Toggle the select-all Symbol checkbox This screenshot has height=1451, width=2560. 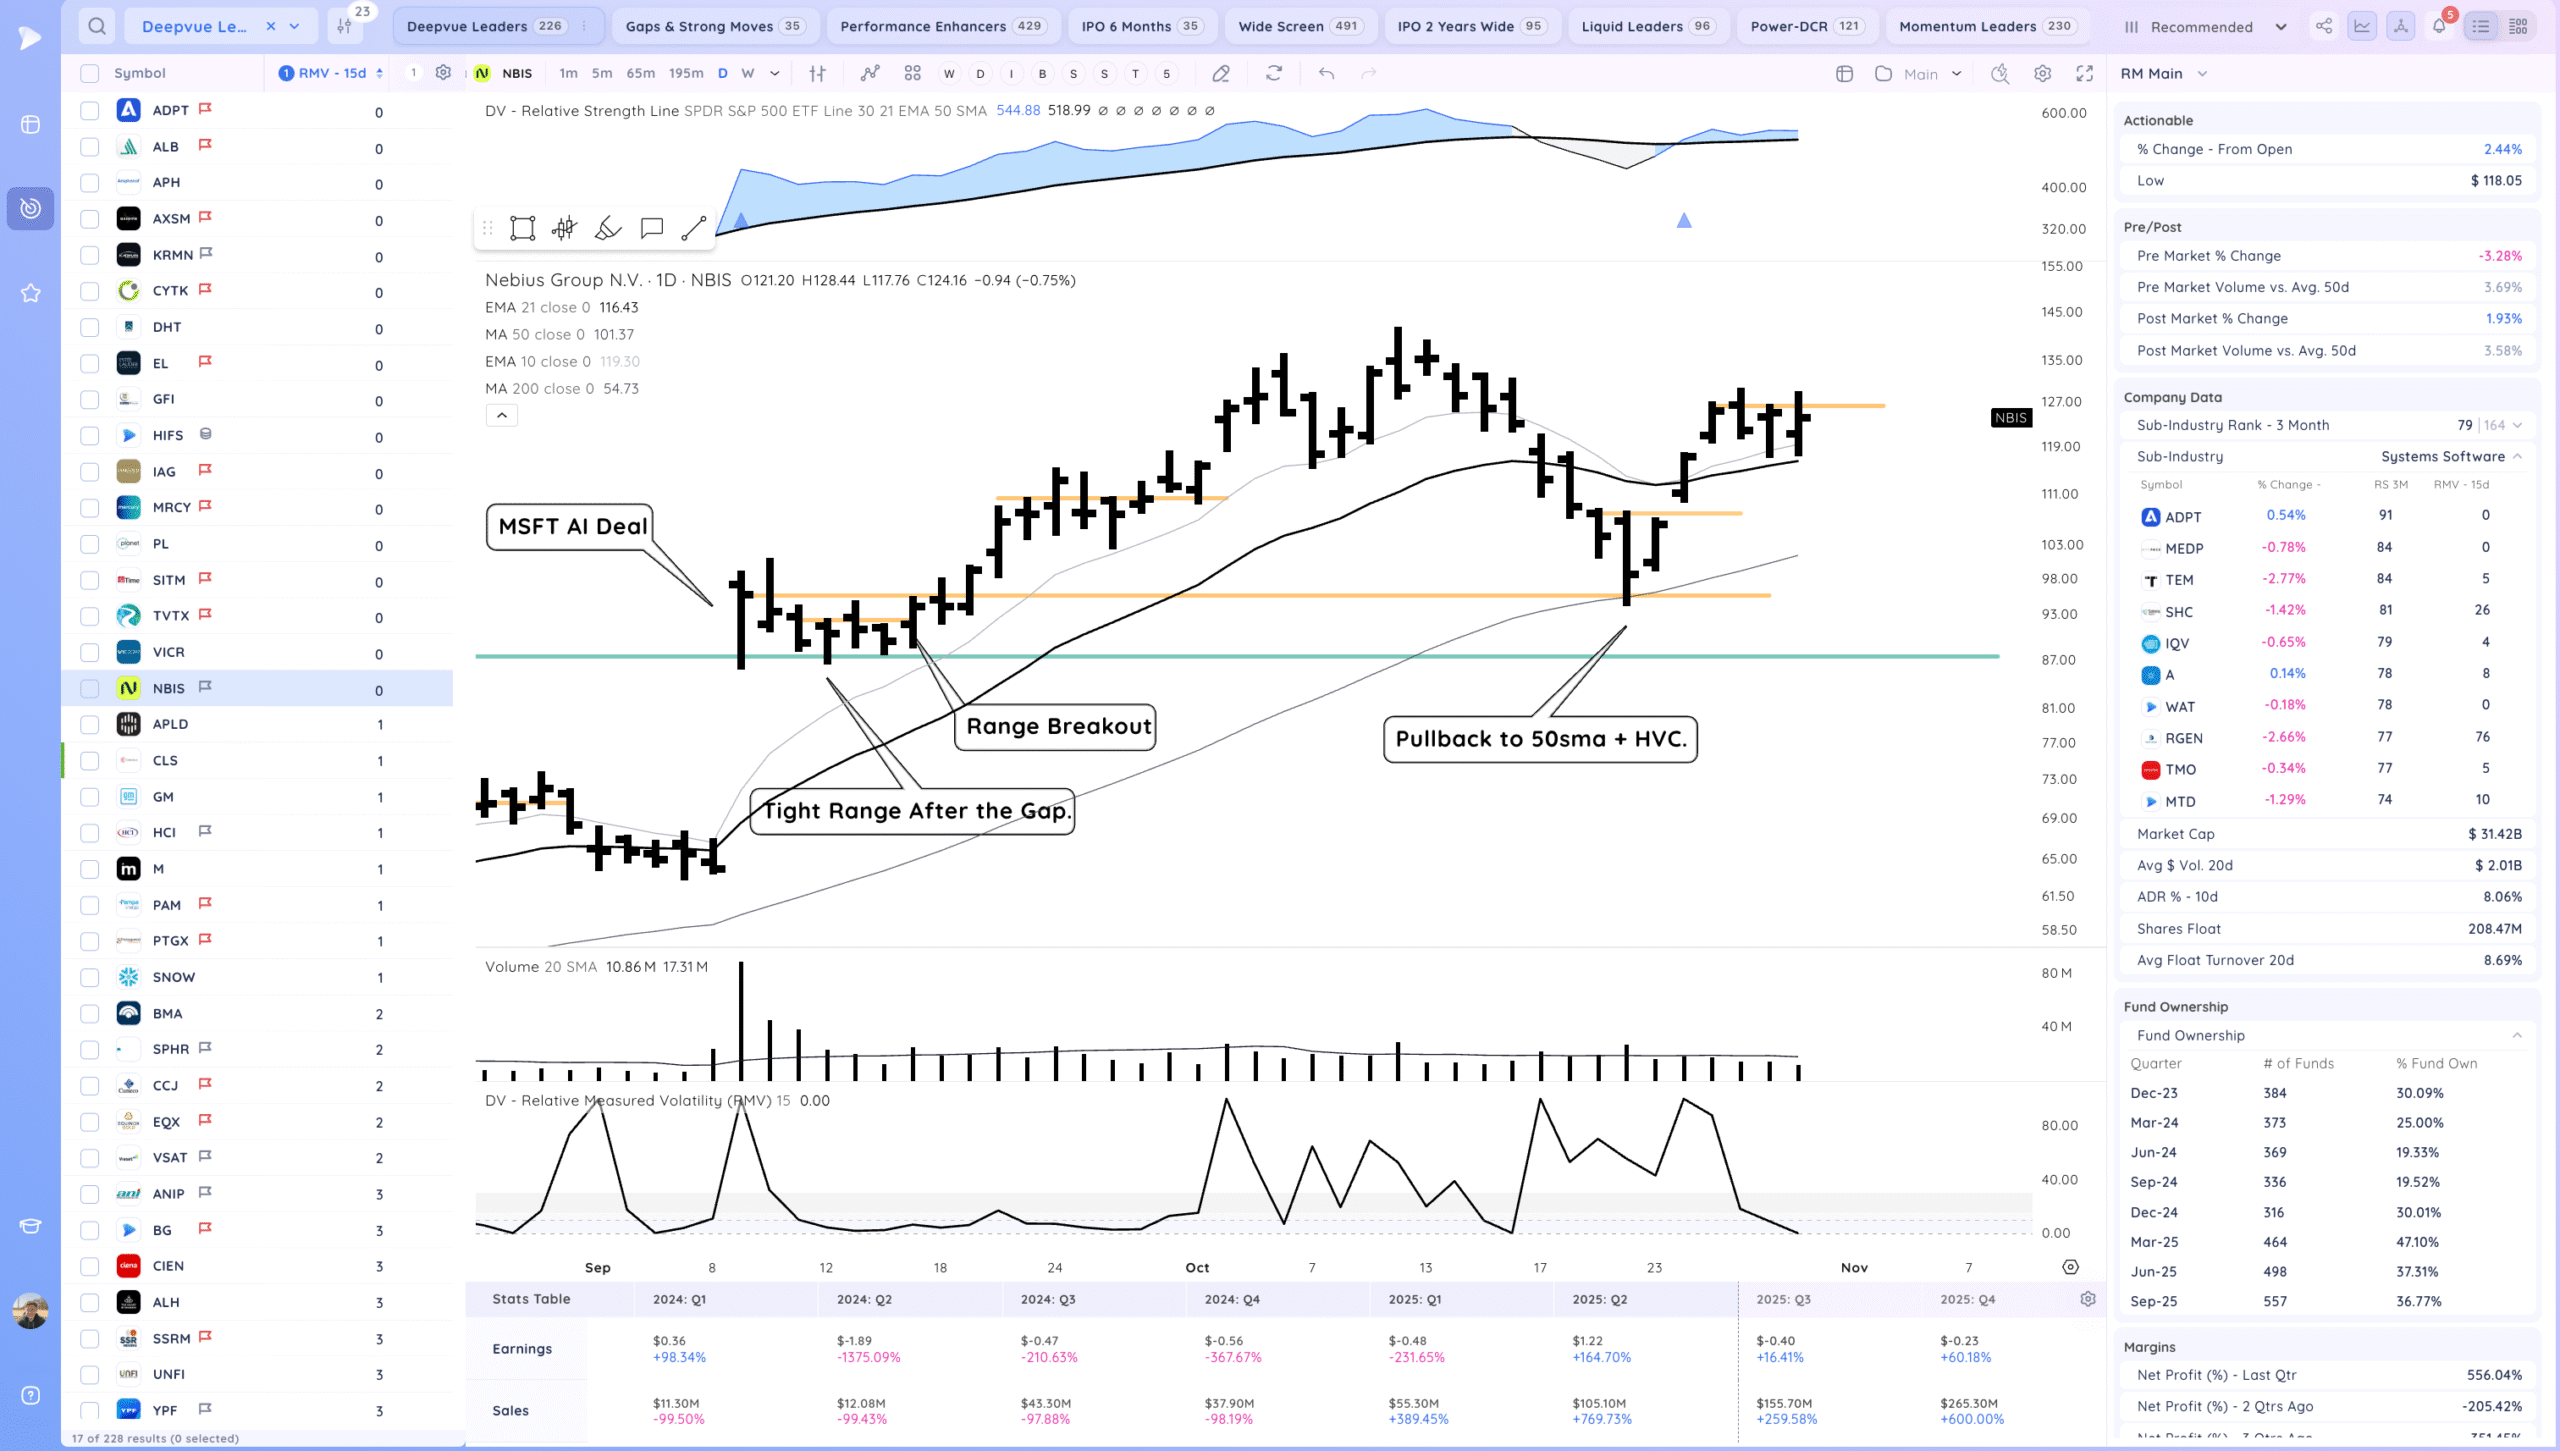[90, 73]
